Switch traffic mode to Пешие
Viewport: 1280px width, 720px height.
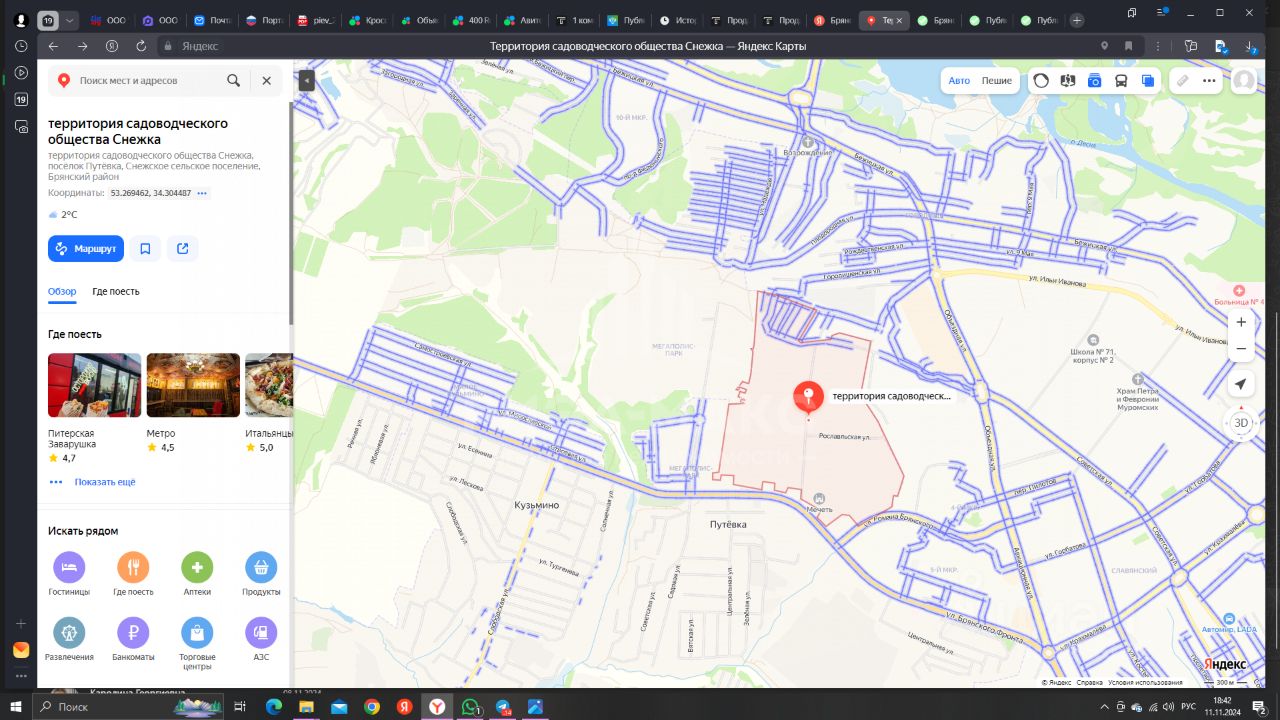click(x=996, y=81)
